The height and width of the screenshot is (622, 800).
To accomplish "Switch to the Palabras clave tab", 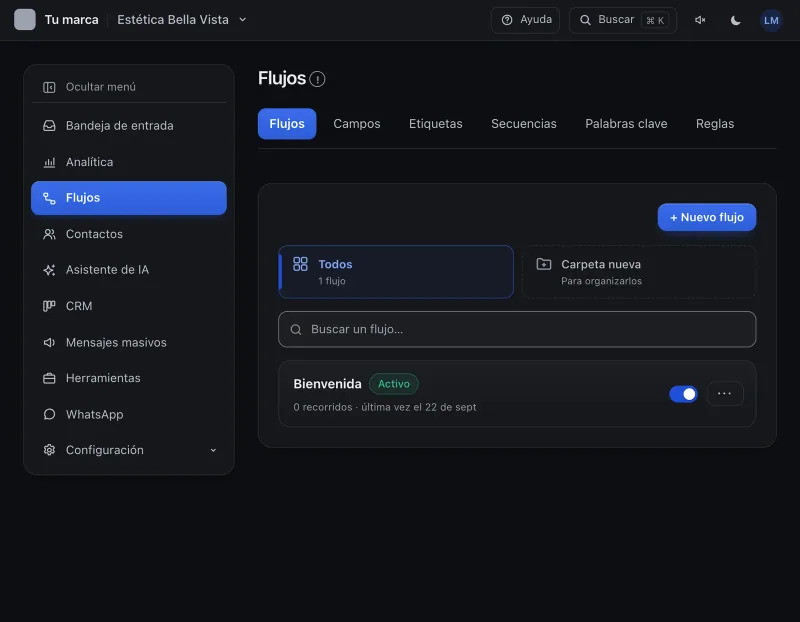I will [x=626, y=124].
